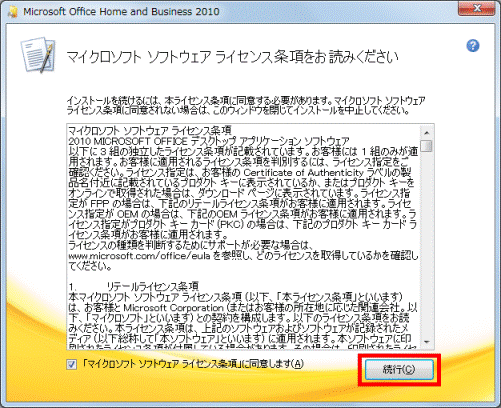Click the license text scroll down arrow

click(427, 342)
